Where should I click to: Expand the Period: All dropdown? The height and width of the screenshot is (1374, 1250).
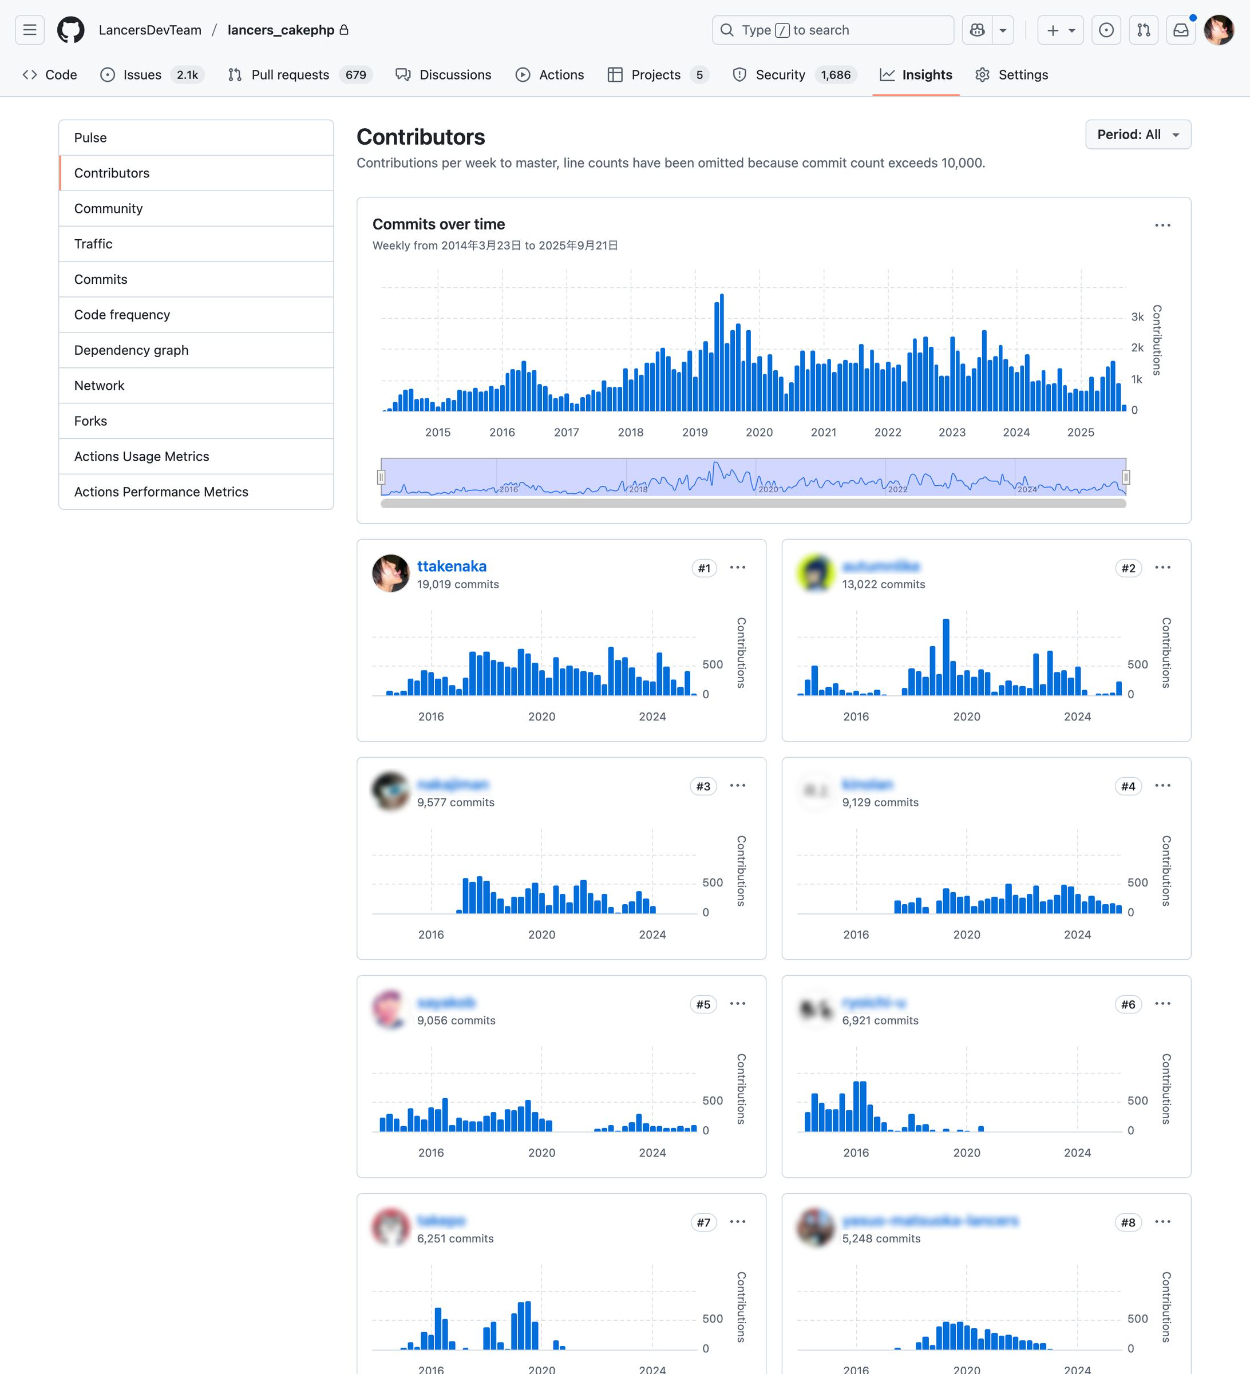click(x=1137, y=135)
